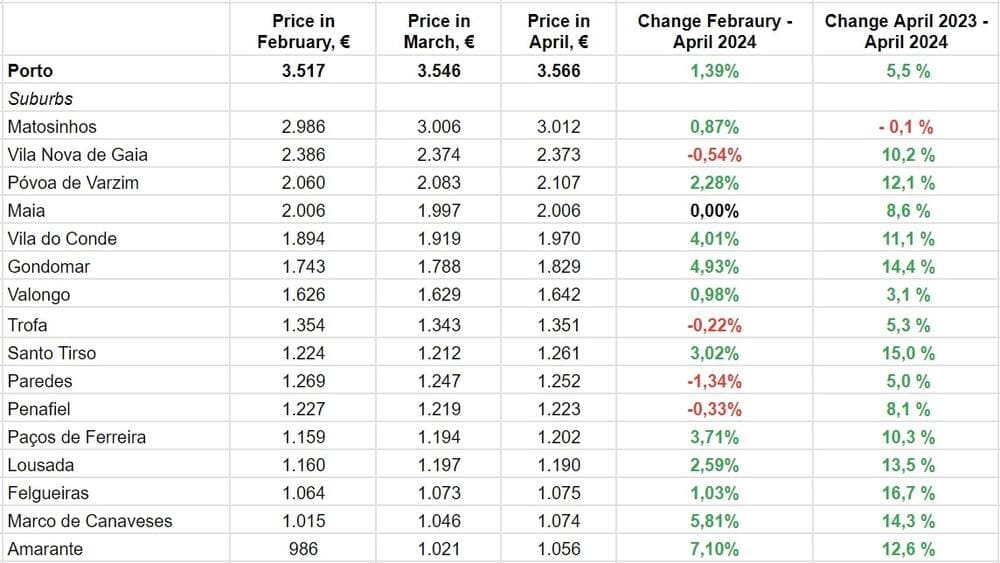Click Santo Tirso's April price 1.261
Screen dimensions: 1000x563
558,353
